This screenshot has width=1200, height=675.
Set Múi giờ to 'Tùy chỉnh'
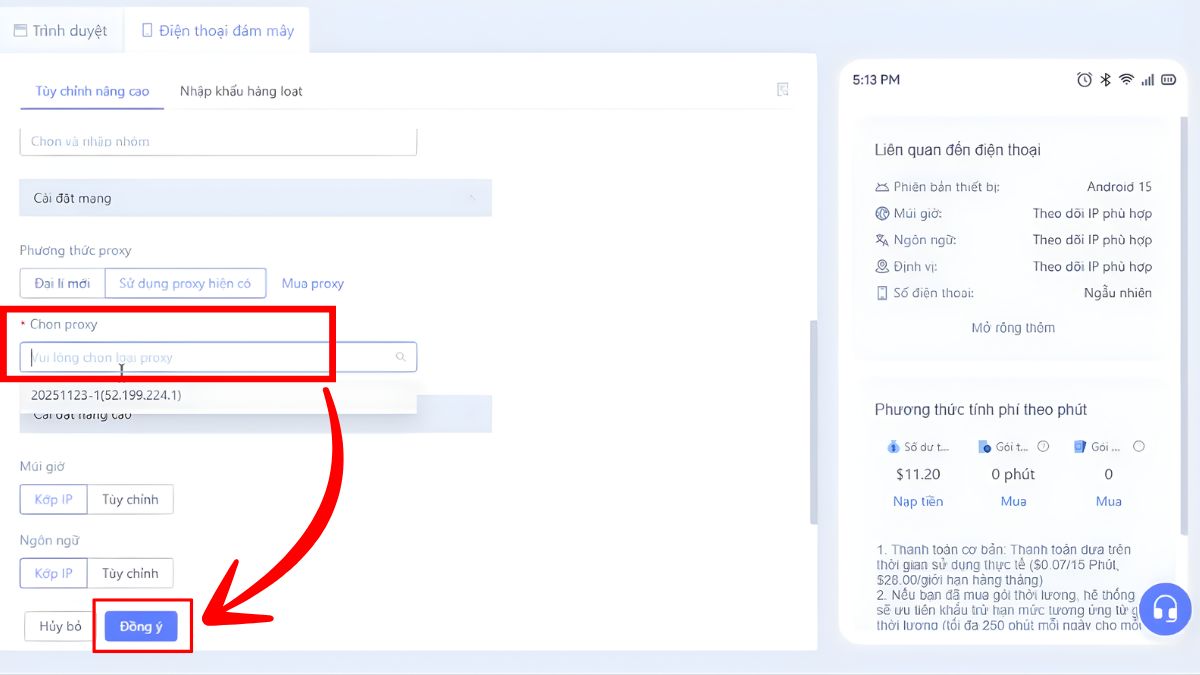click(x=130, y=499)
